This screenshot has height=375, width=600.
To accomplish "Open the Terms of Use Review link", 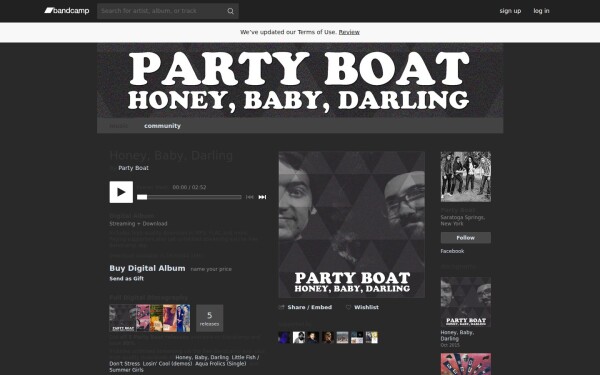I will [x=349, y=32].
